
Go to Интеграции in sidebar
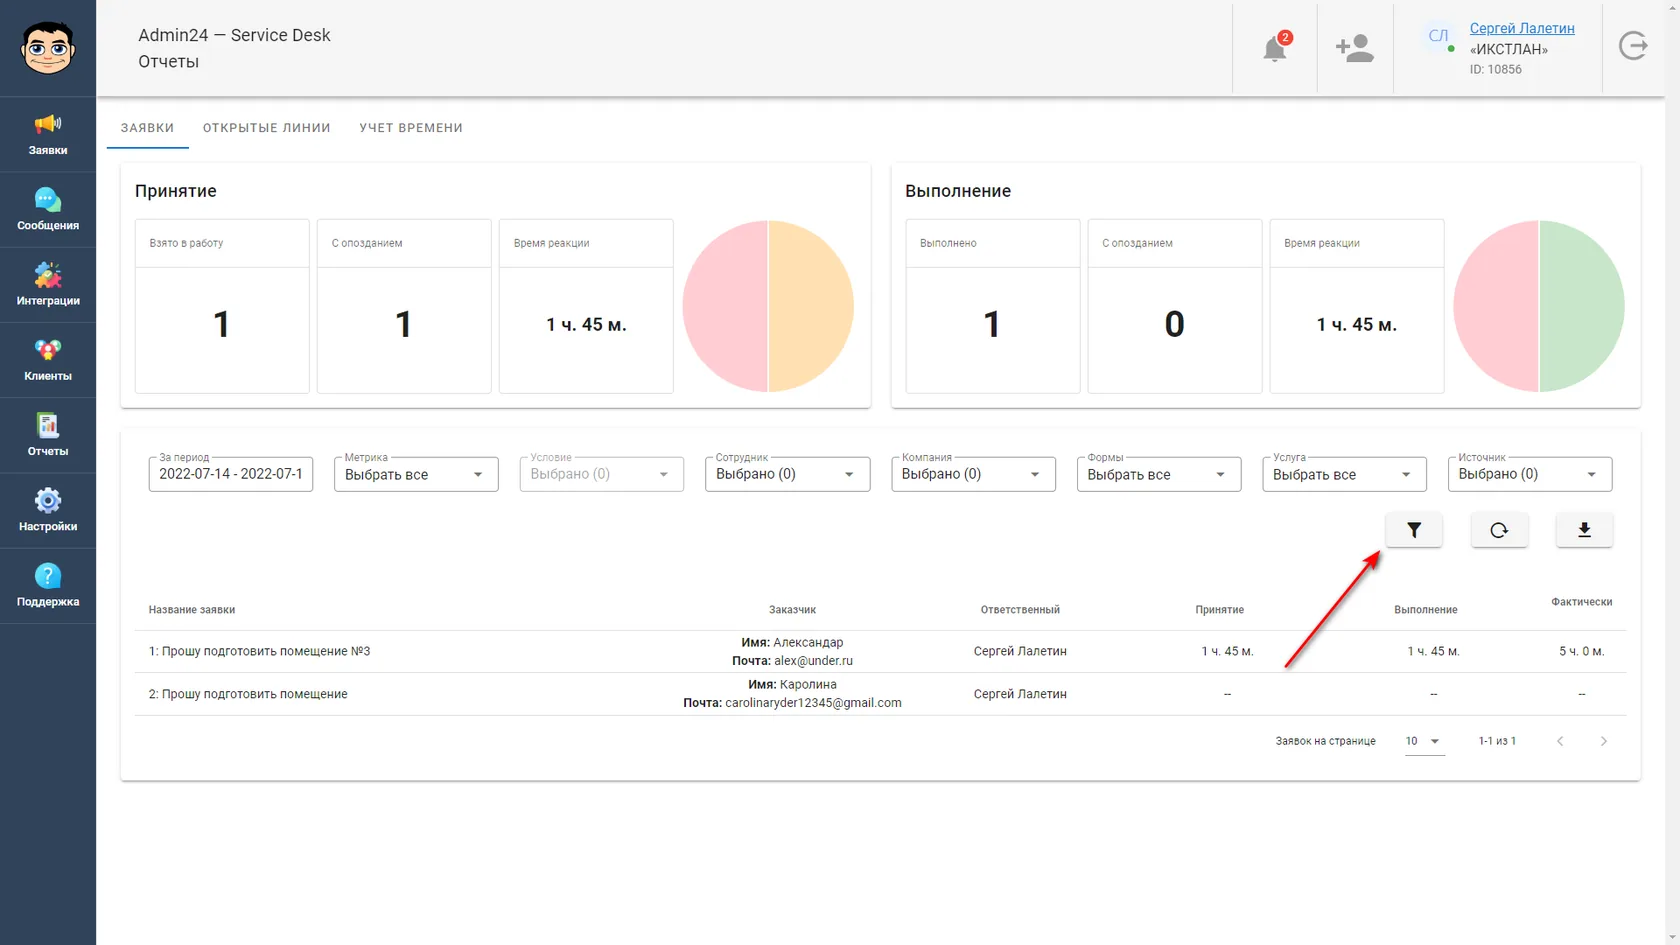coord(48,285)
